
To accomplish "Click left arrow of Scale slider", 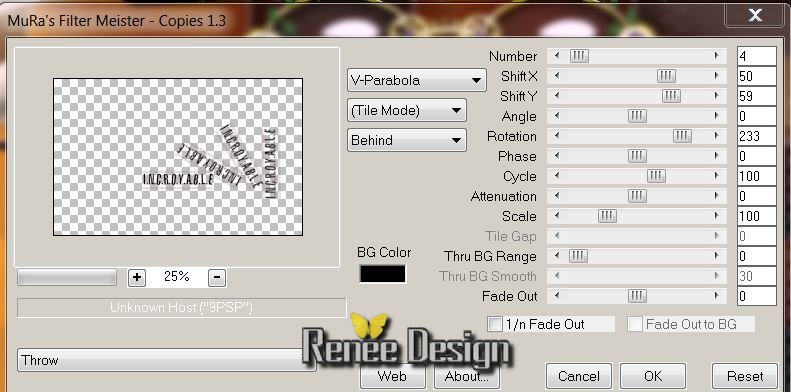I will click(x=556, y=216).
